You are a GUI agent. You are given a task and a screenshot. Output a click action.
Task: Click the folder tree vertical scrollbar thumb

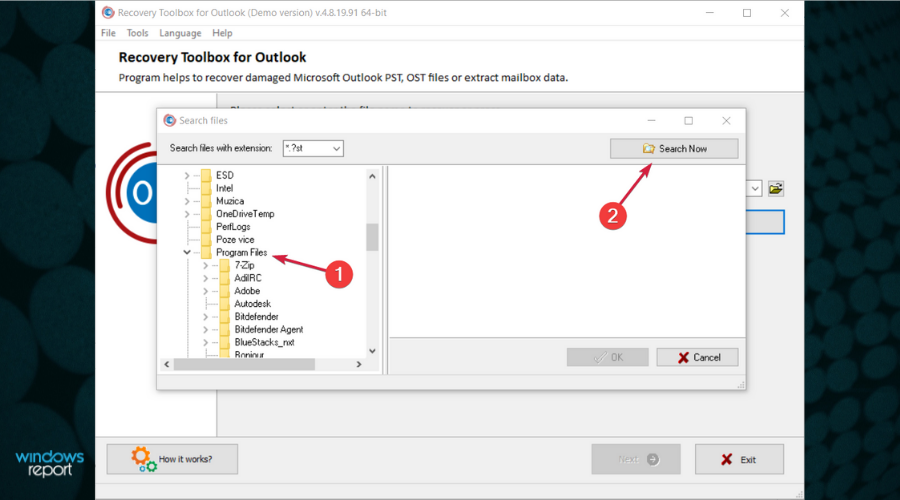tap(372, 237)
